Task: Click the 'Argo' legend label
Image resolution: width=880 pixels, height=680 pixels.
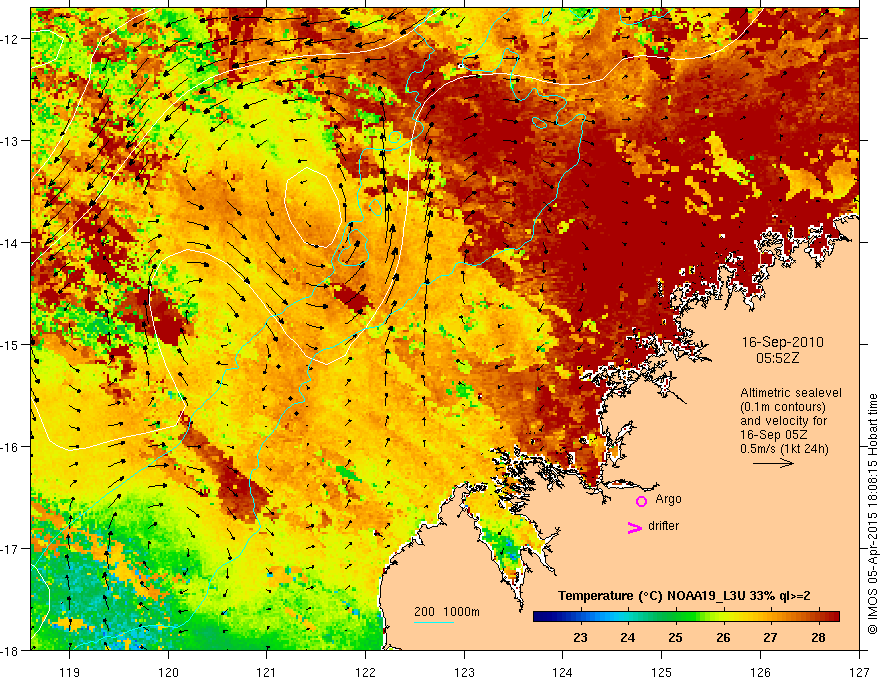Action: pyautogui.click(x=668, y=499)
